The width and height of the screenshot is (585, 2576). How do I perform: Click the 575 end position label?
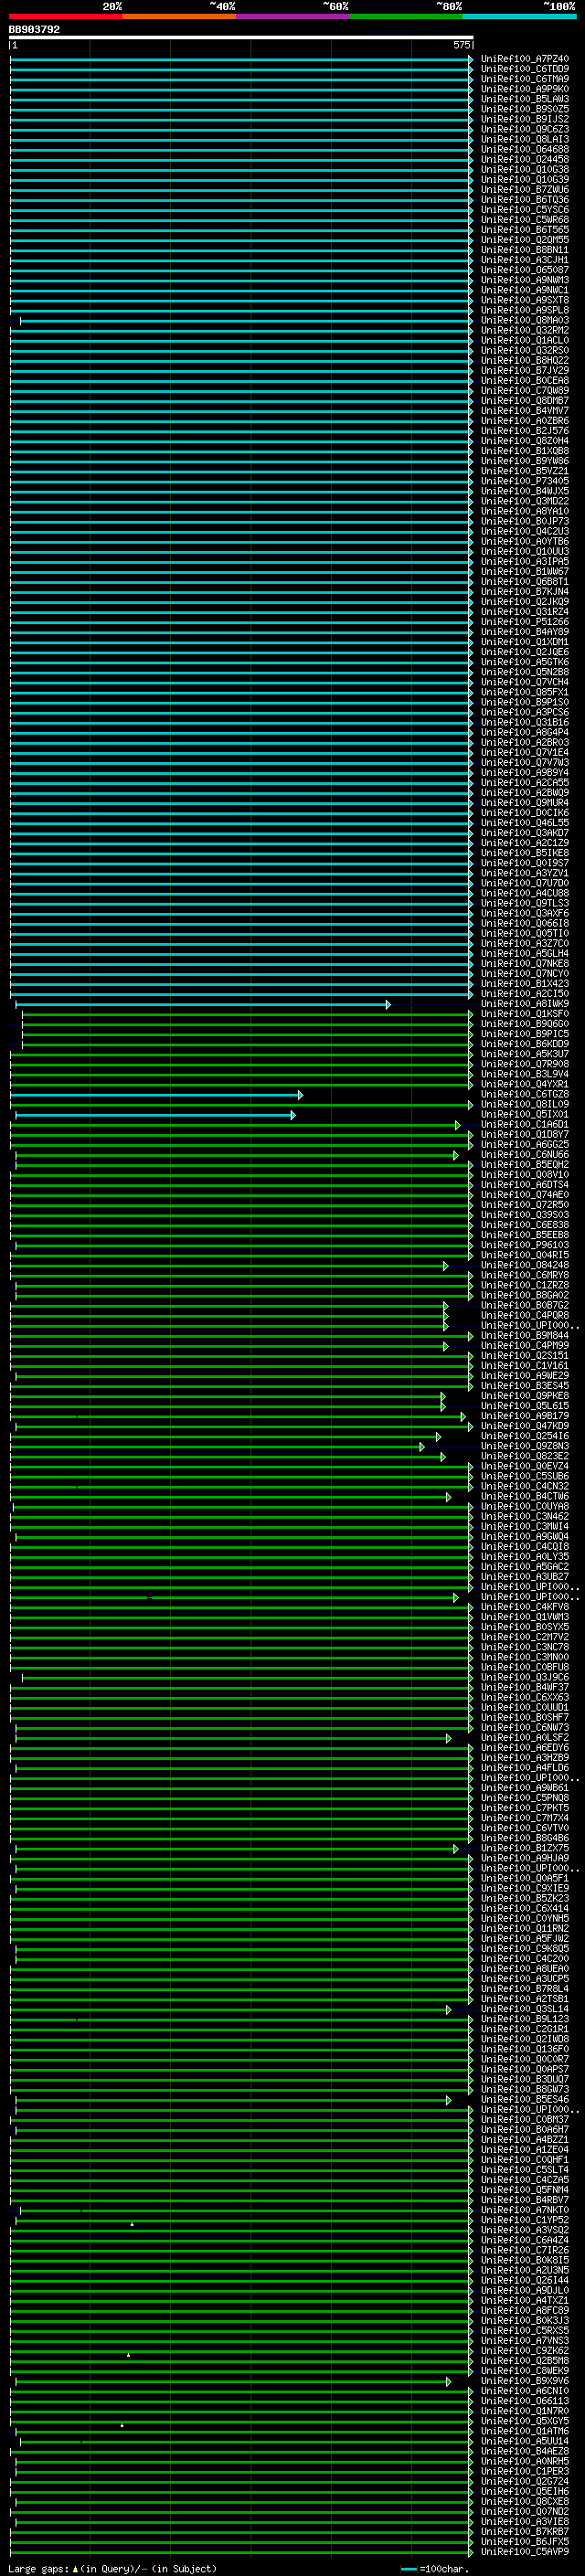pyautogui.click(x=461, y=45)
